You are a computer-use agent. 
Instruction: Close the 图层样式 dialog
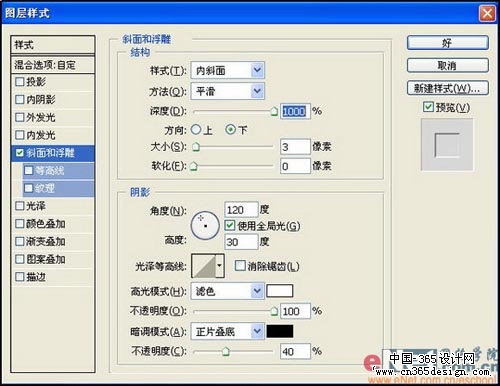[x=487, y=14]
